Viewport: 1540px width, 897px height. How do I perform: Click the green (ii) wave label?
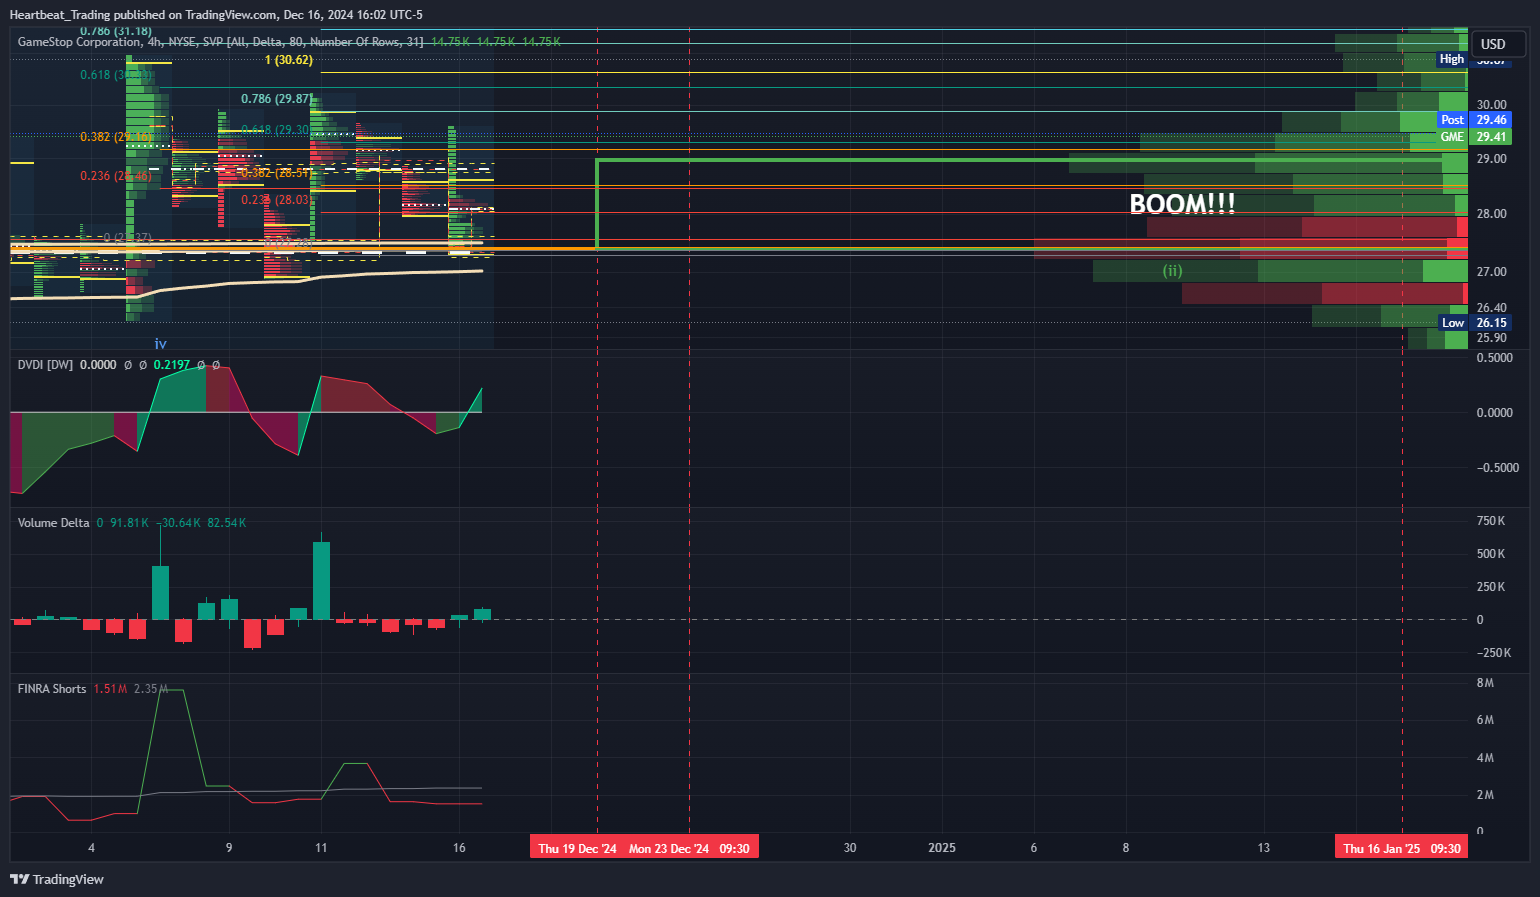coord(1172,270)
